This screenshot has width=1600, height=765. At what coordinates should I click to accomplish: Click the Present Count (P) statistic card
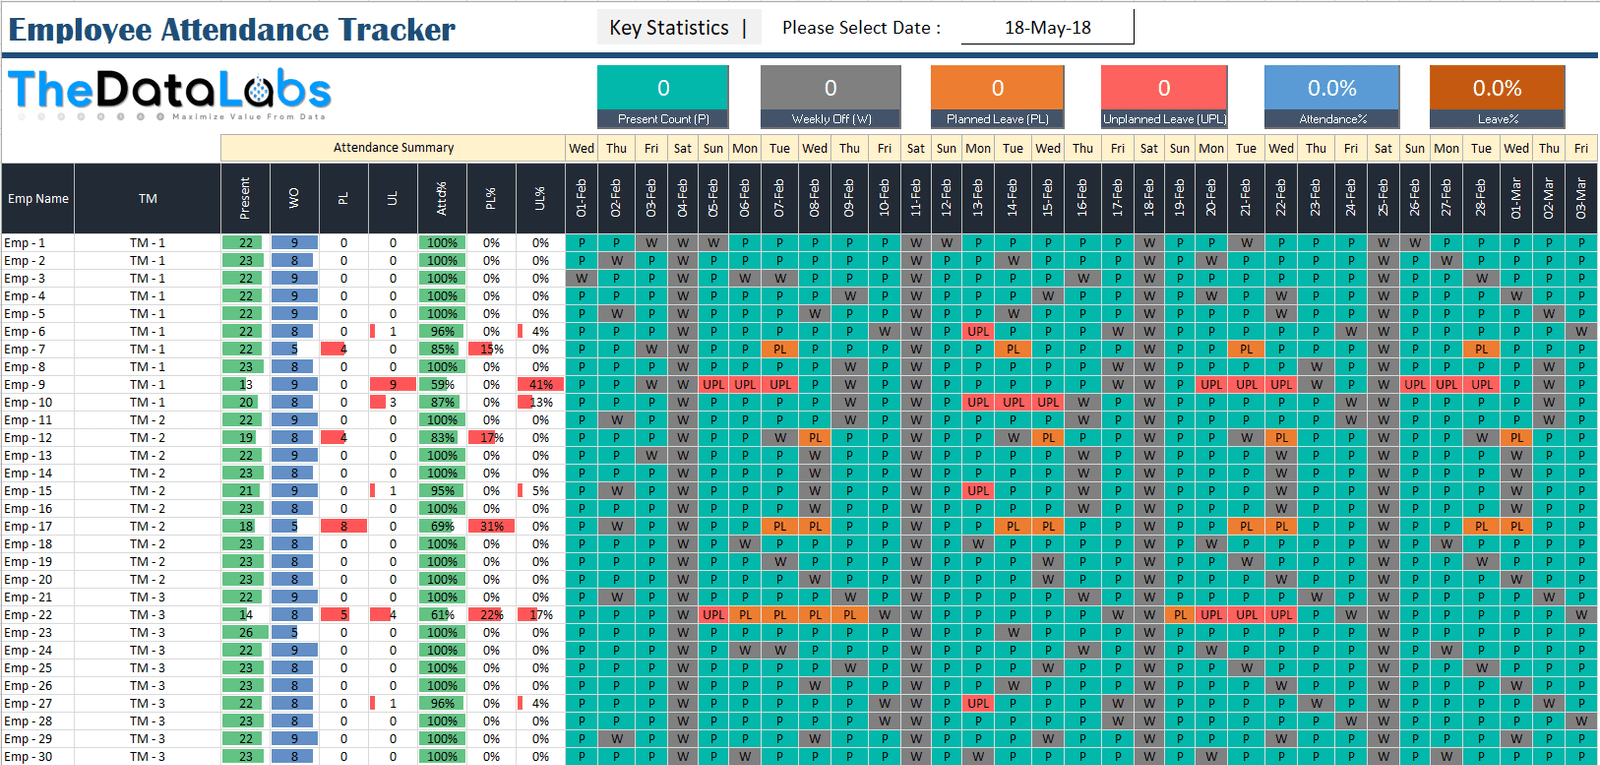tap(663, 97)
